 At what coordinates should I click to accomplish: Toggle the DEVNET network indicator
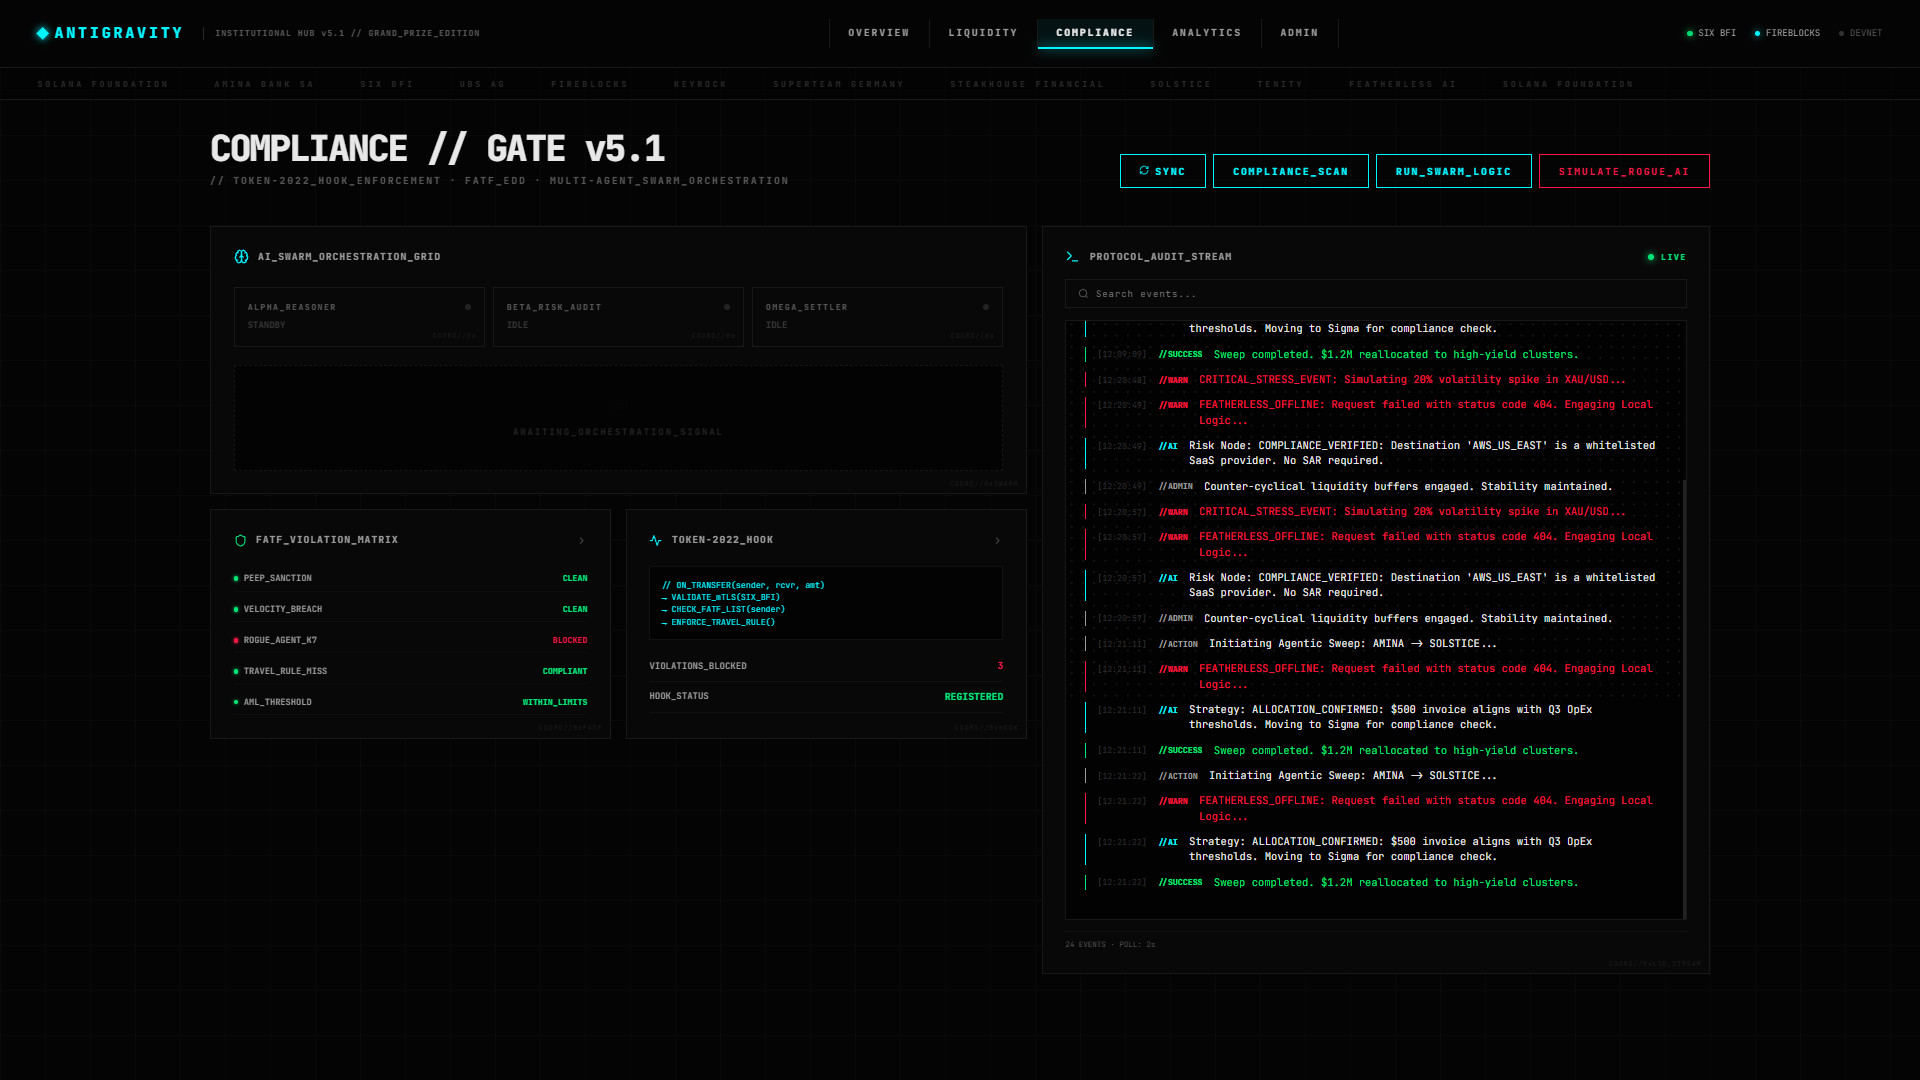tap(1860, 33)
